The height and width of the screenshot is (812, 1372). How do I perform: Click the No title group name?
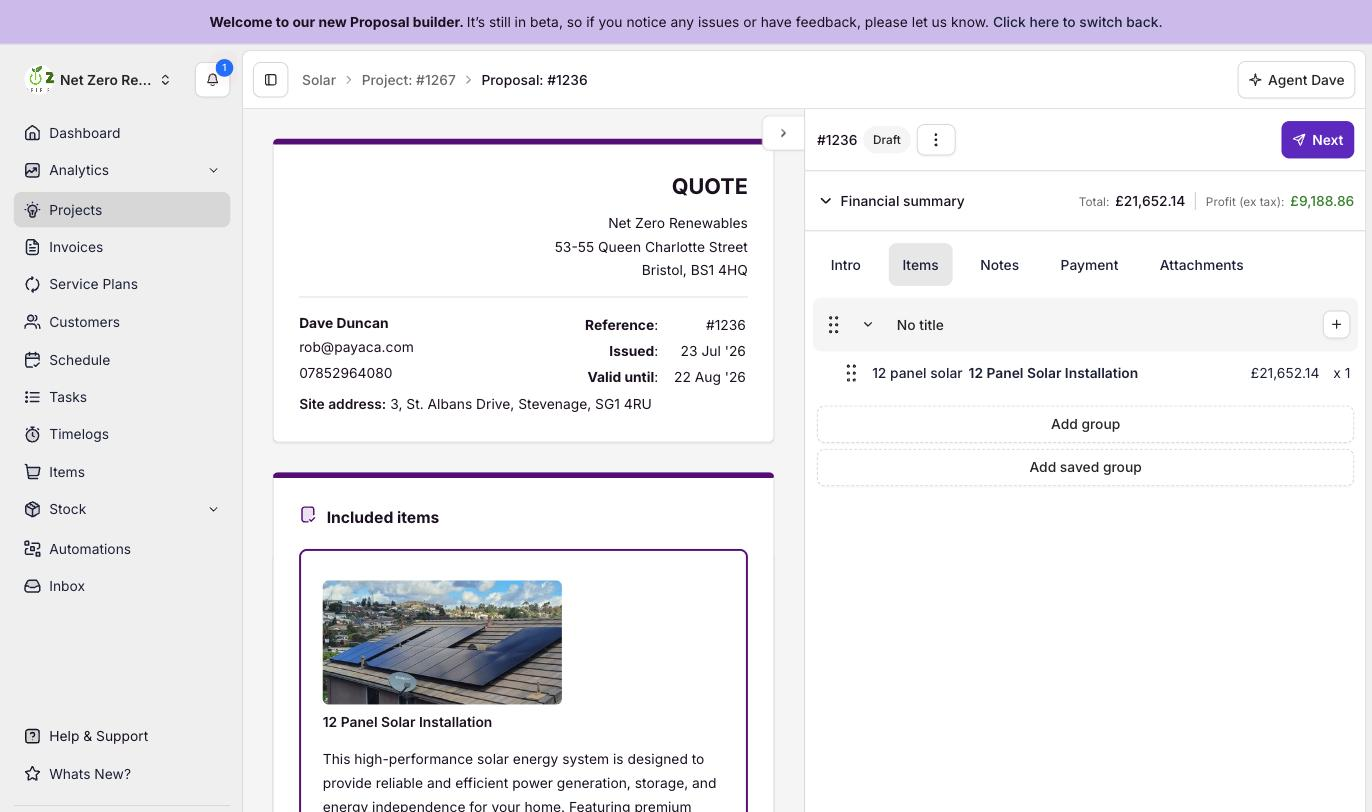(920, 325)
